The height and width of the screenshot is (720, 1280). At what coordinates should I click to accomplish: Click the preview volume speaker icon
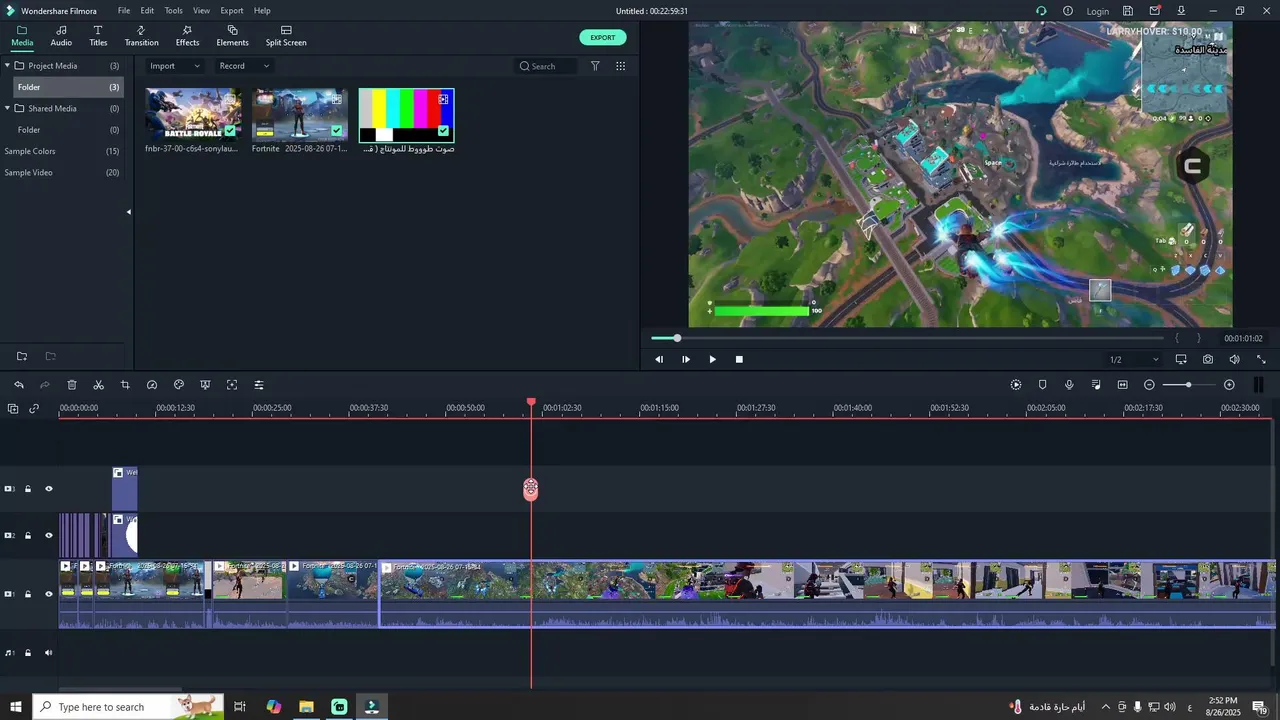tap(1234, 359)
